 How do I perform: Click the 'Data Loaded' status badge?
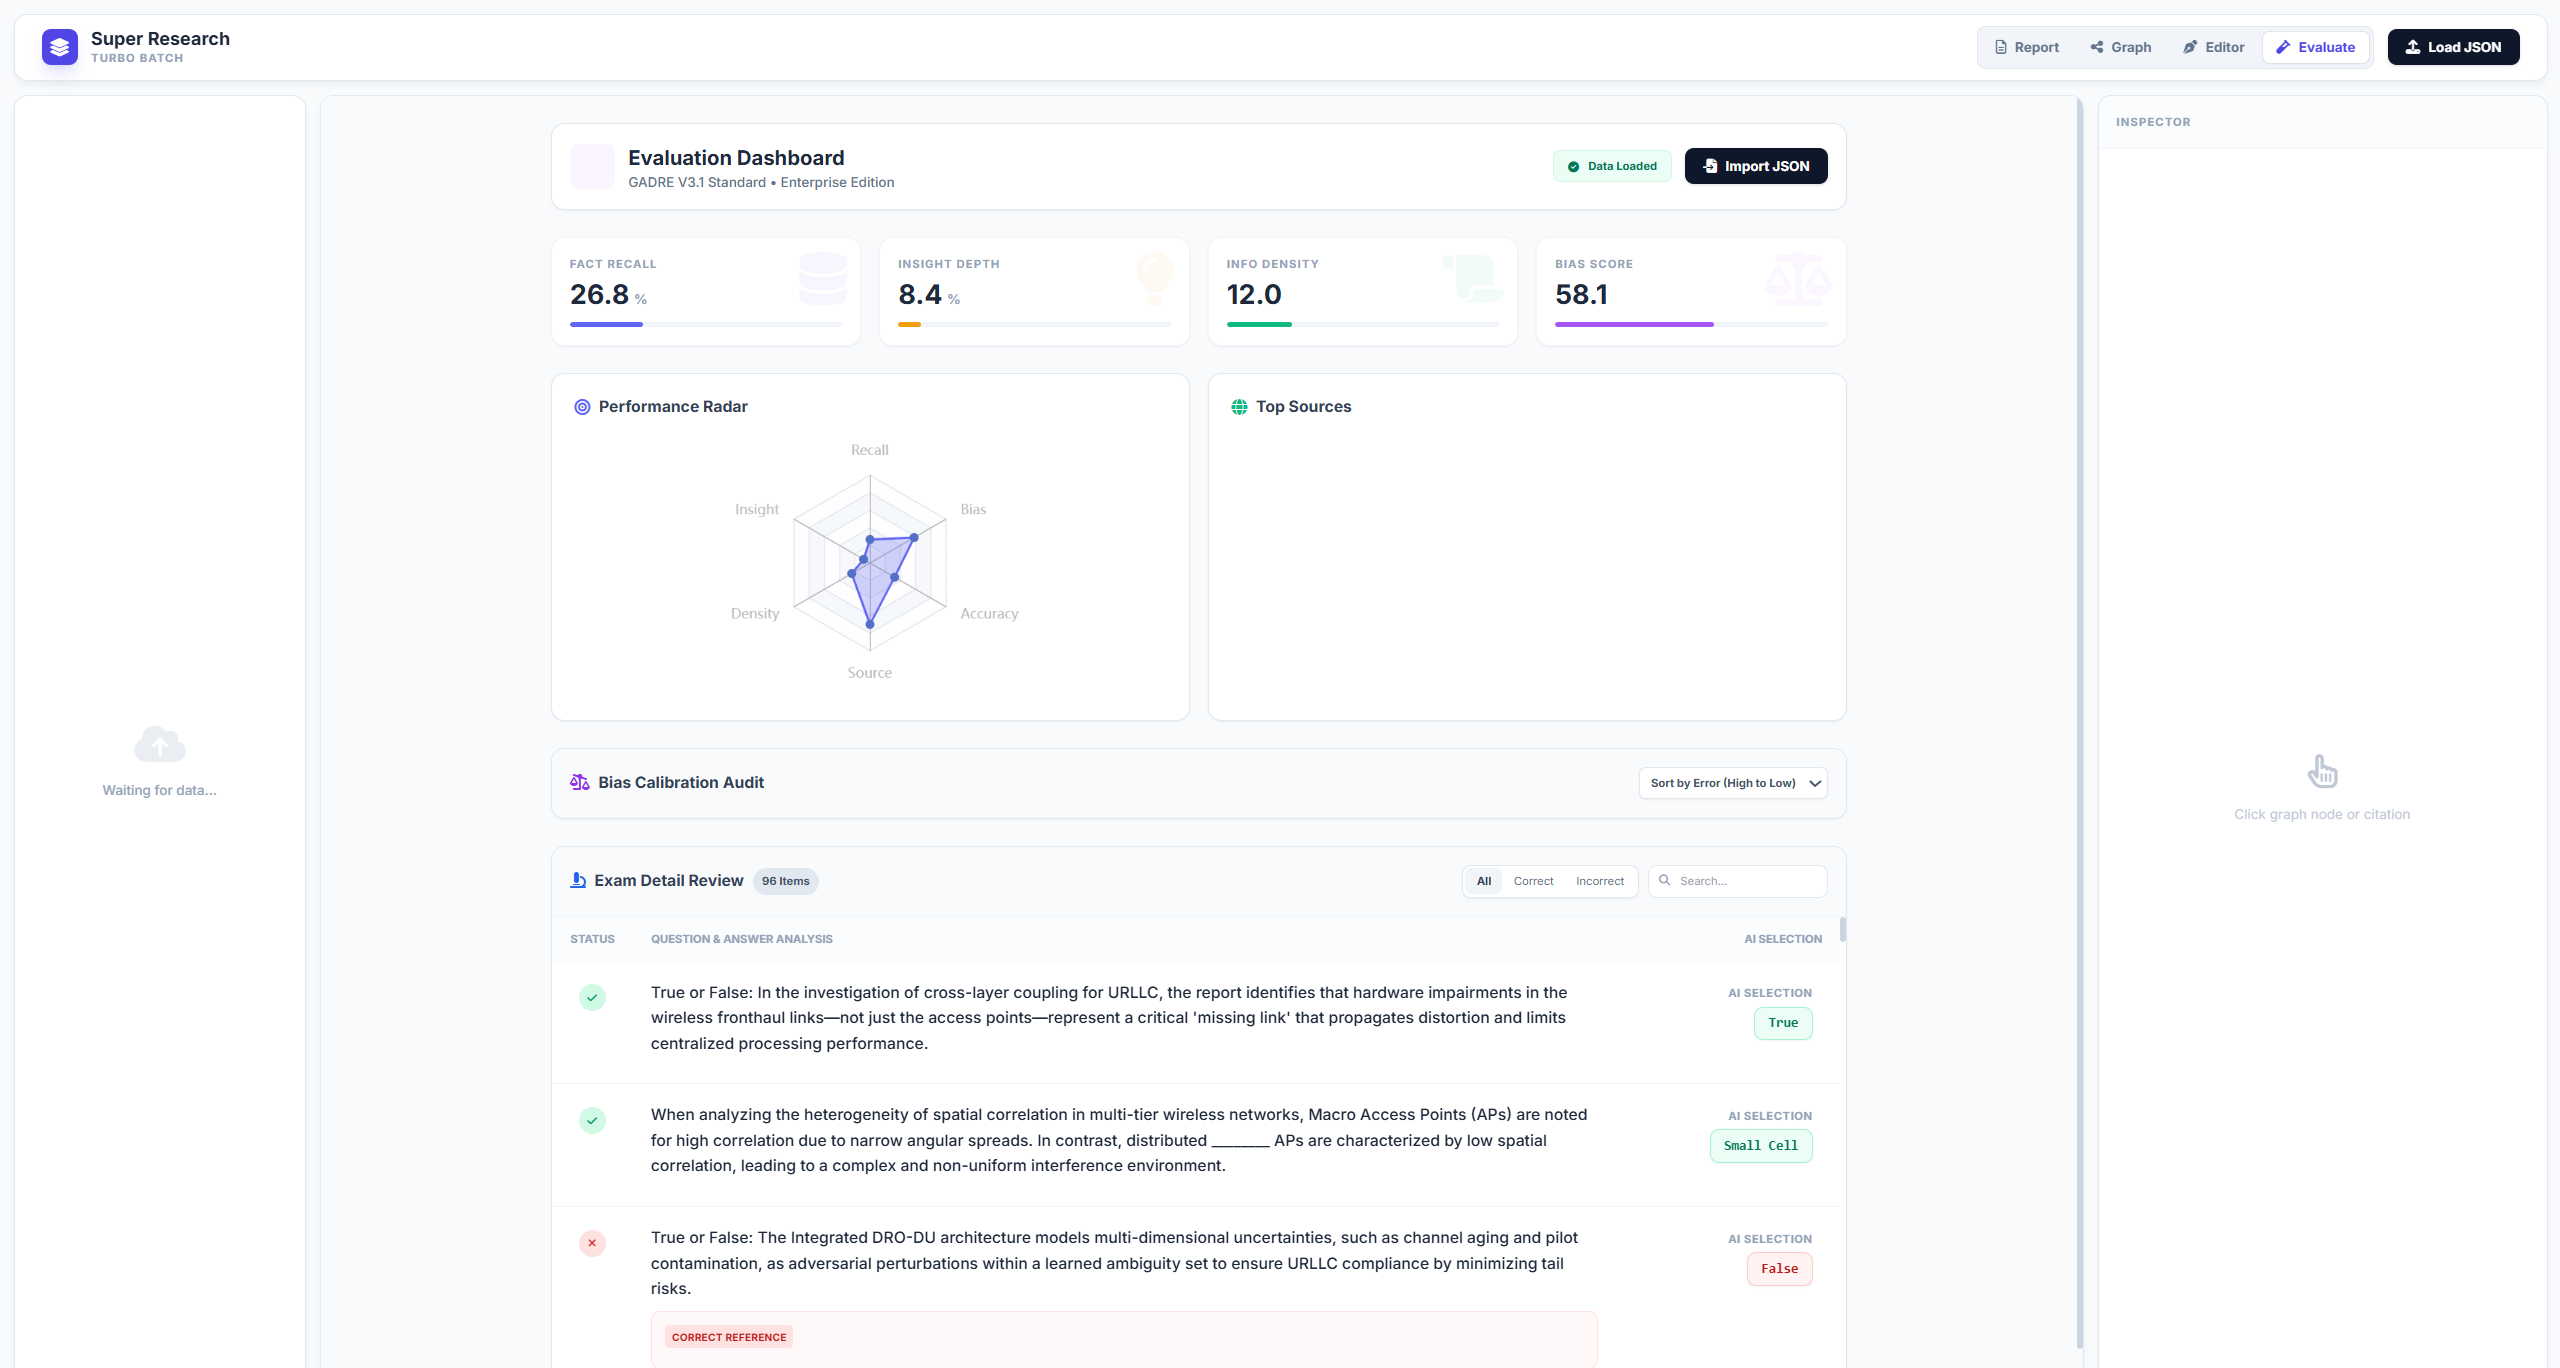pos(1611,166)
